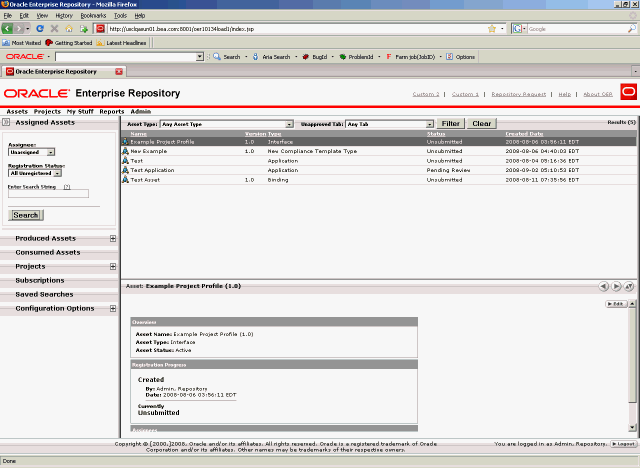Click the asset icon beside New Example
The height and width of the screenshot is (468, 640).
pos(125,151)
